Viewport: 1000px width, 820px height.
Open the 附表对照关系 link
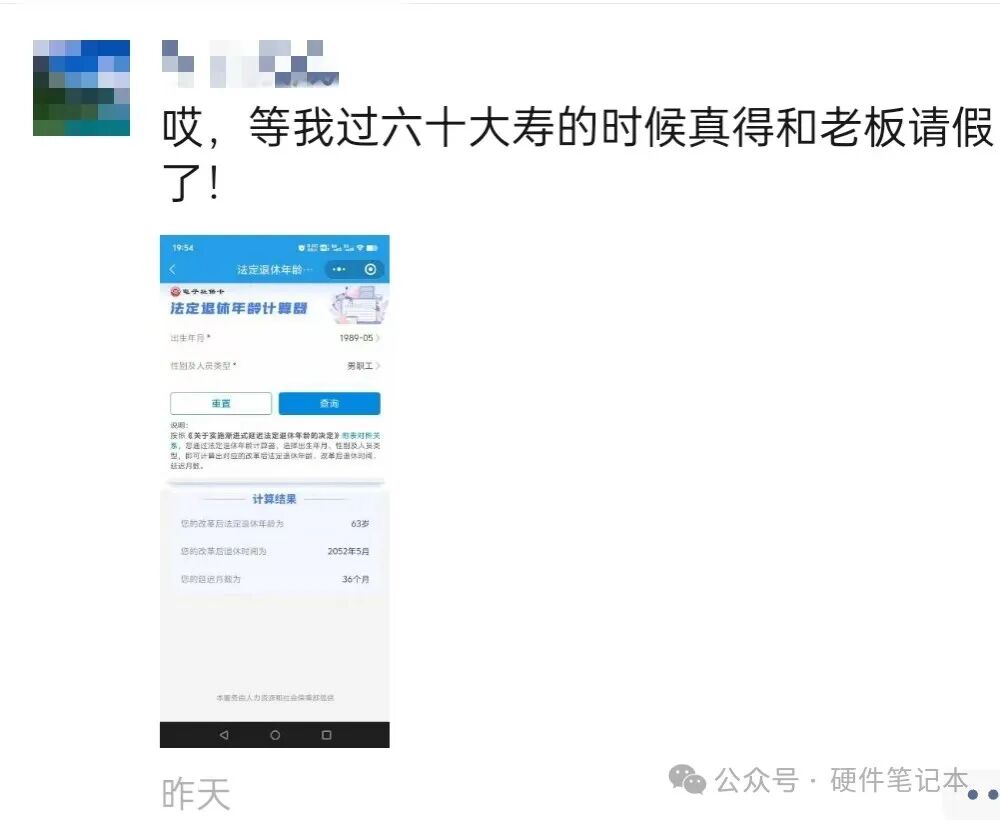pos(360,436)
